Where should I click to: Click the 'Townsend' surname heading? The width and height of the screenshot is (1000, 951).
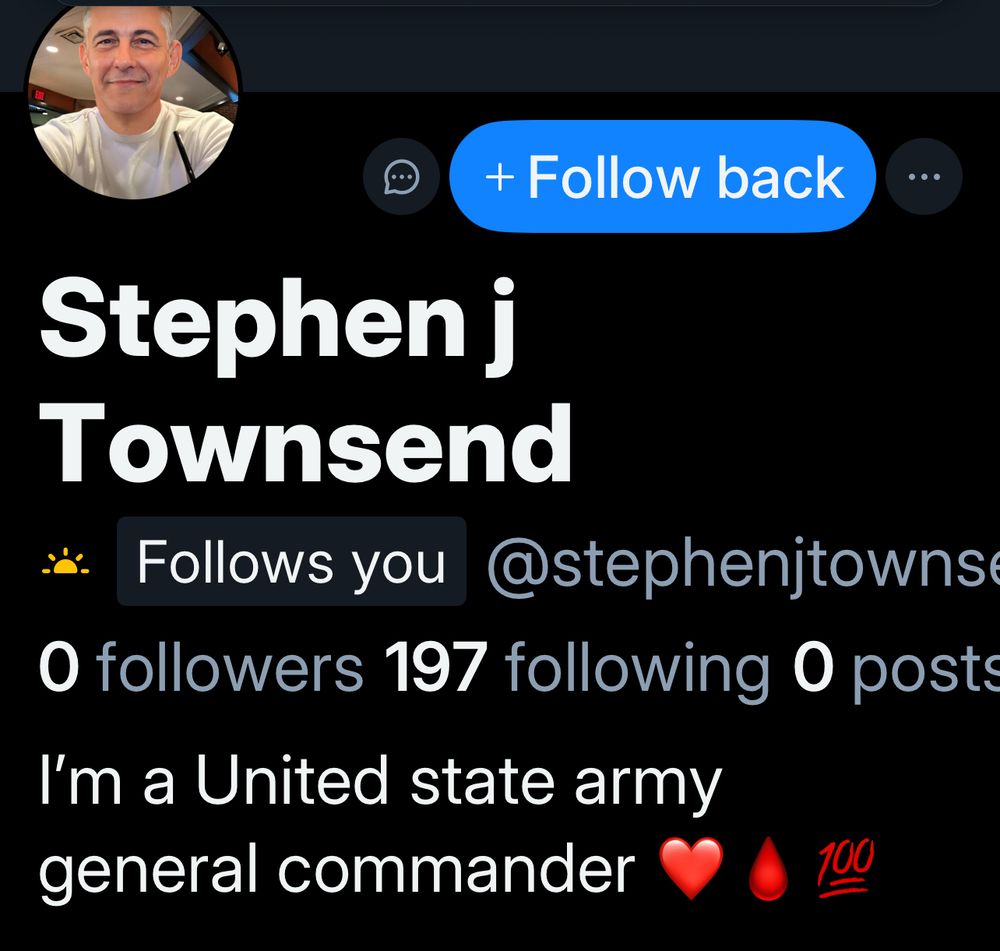305,443
